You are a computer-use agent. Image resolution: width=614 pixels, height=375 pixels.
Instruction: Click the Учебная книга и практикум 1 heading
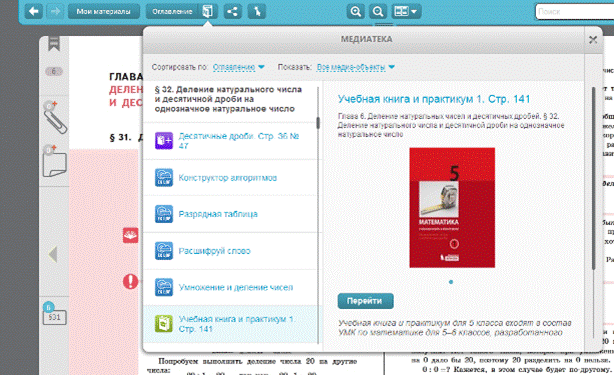tap(434, 99)
